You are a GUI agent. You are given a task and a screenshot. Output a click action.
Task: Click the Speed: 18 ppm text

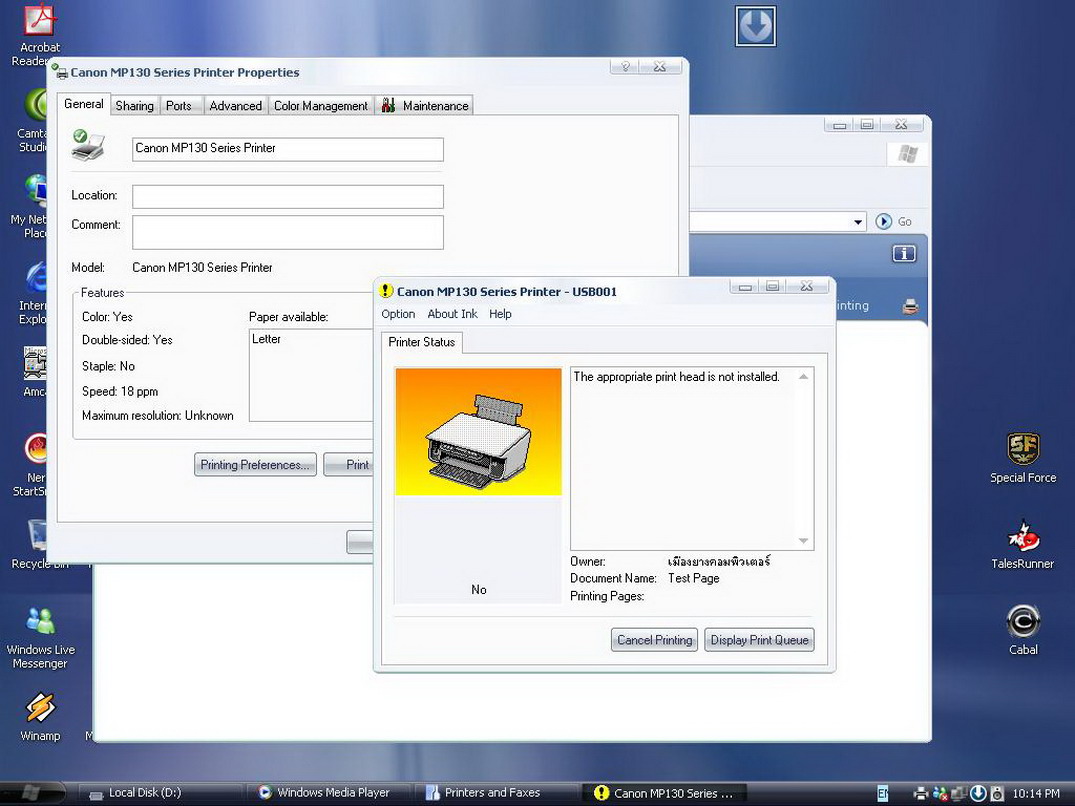click(120, 391)
